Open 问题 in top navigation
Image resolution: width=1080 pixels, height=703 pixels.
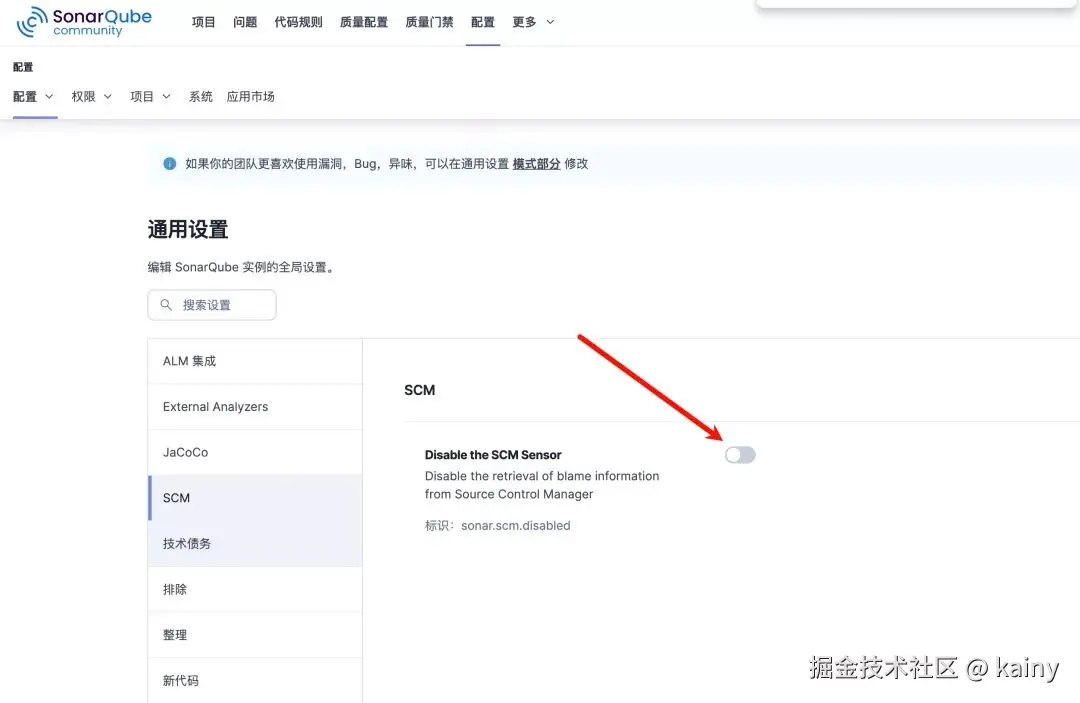point(245,22)
